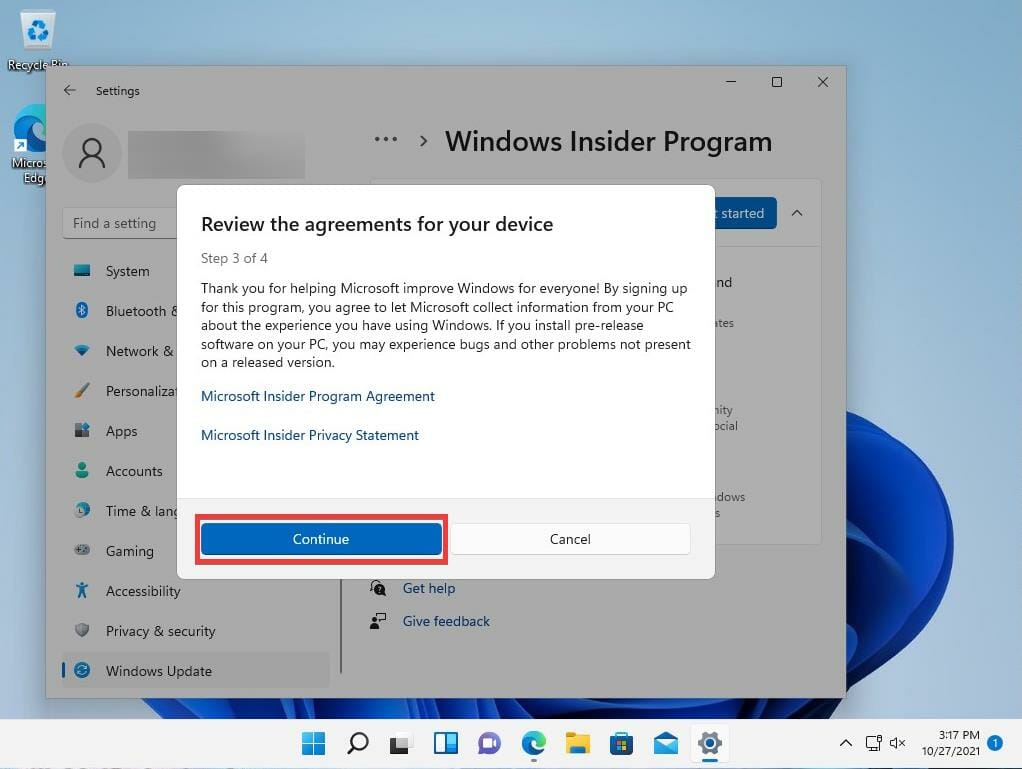This screenshot has width=1022, height=769.
Task: Open the Get help link
Action: click(x=429, y=588)
